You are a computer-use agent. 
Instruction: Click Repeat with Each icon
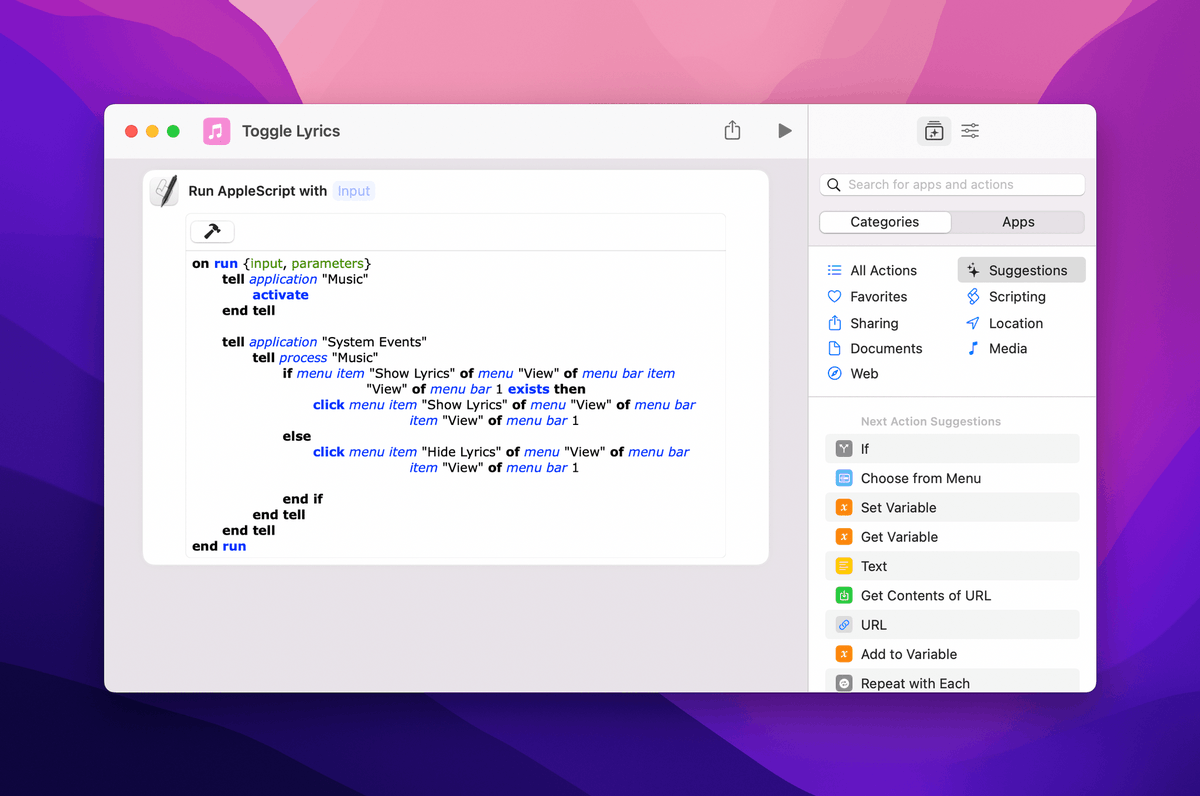844,684
